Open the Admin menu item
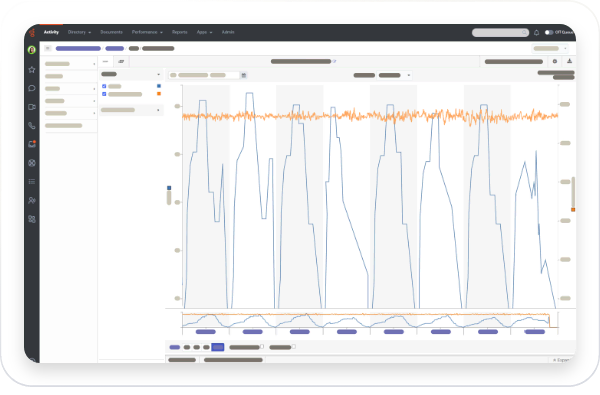 (228, 32)
